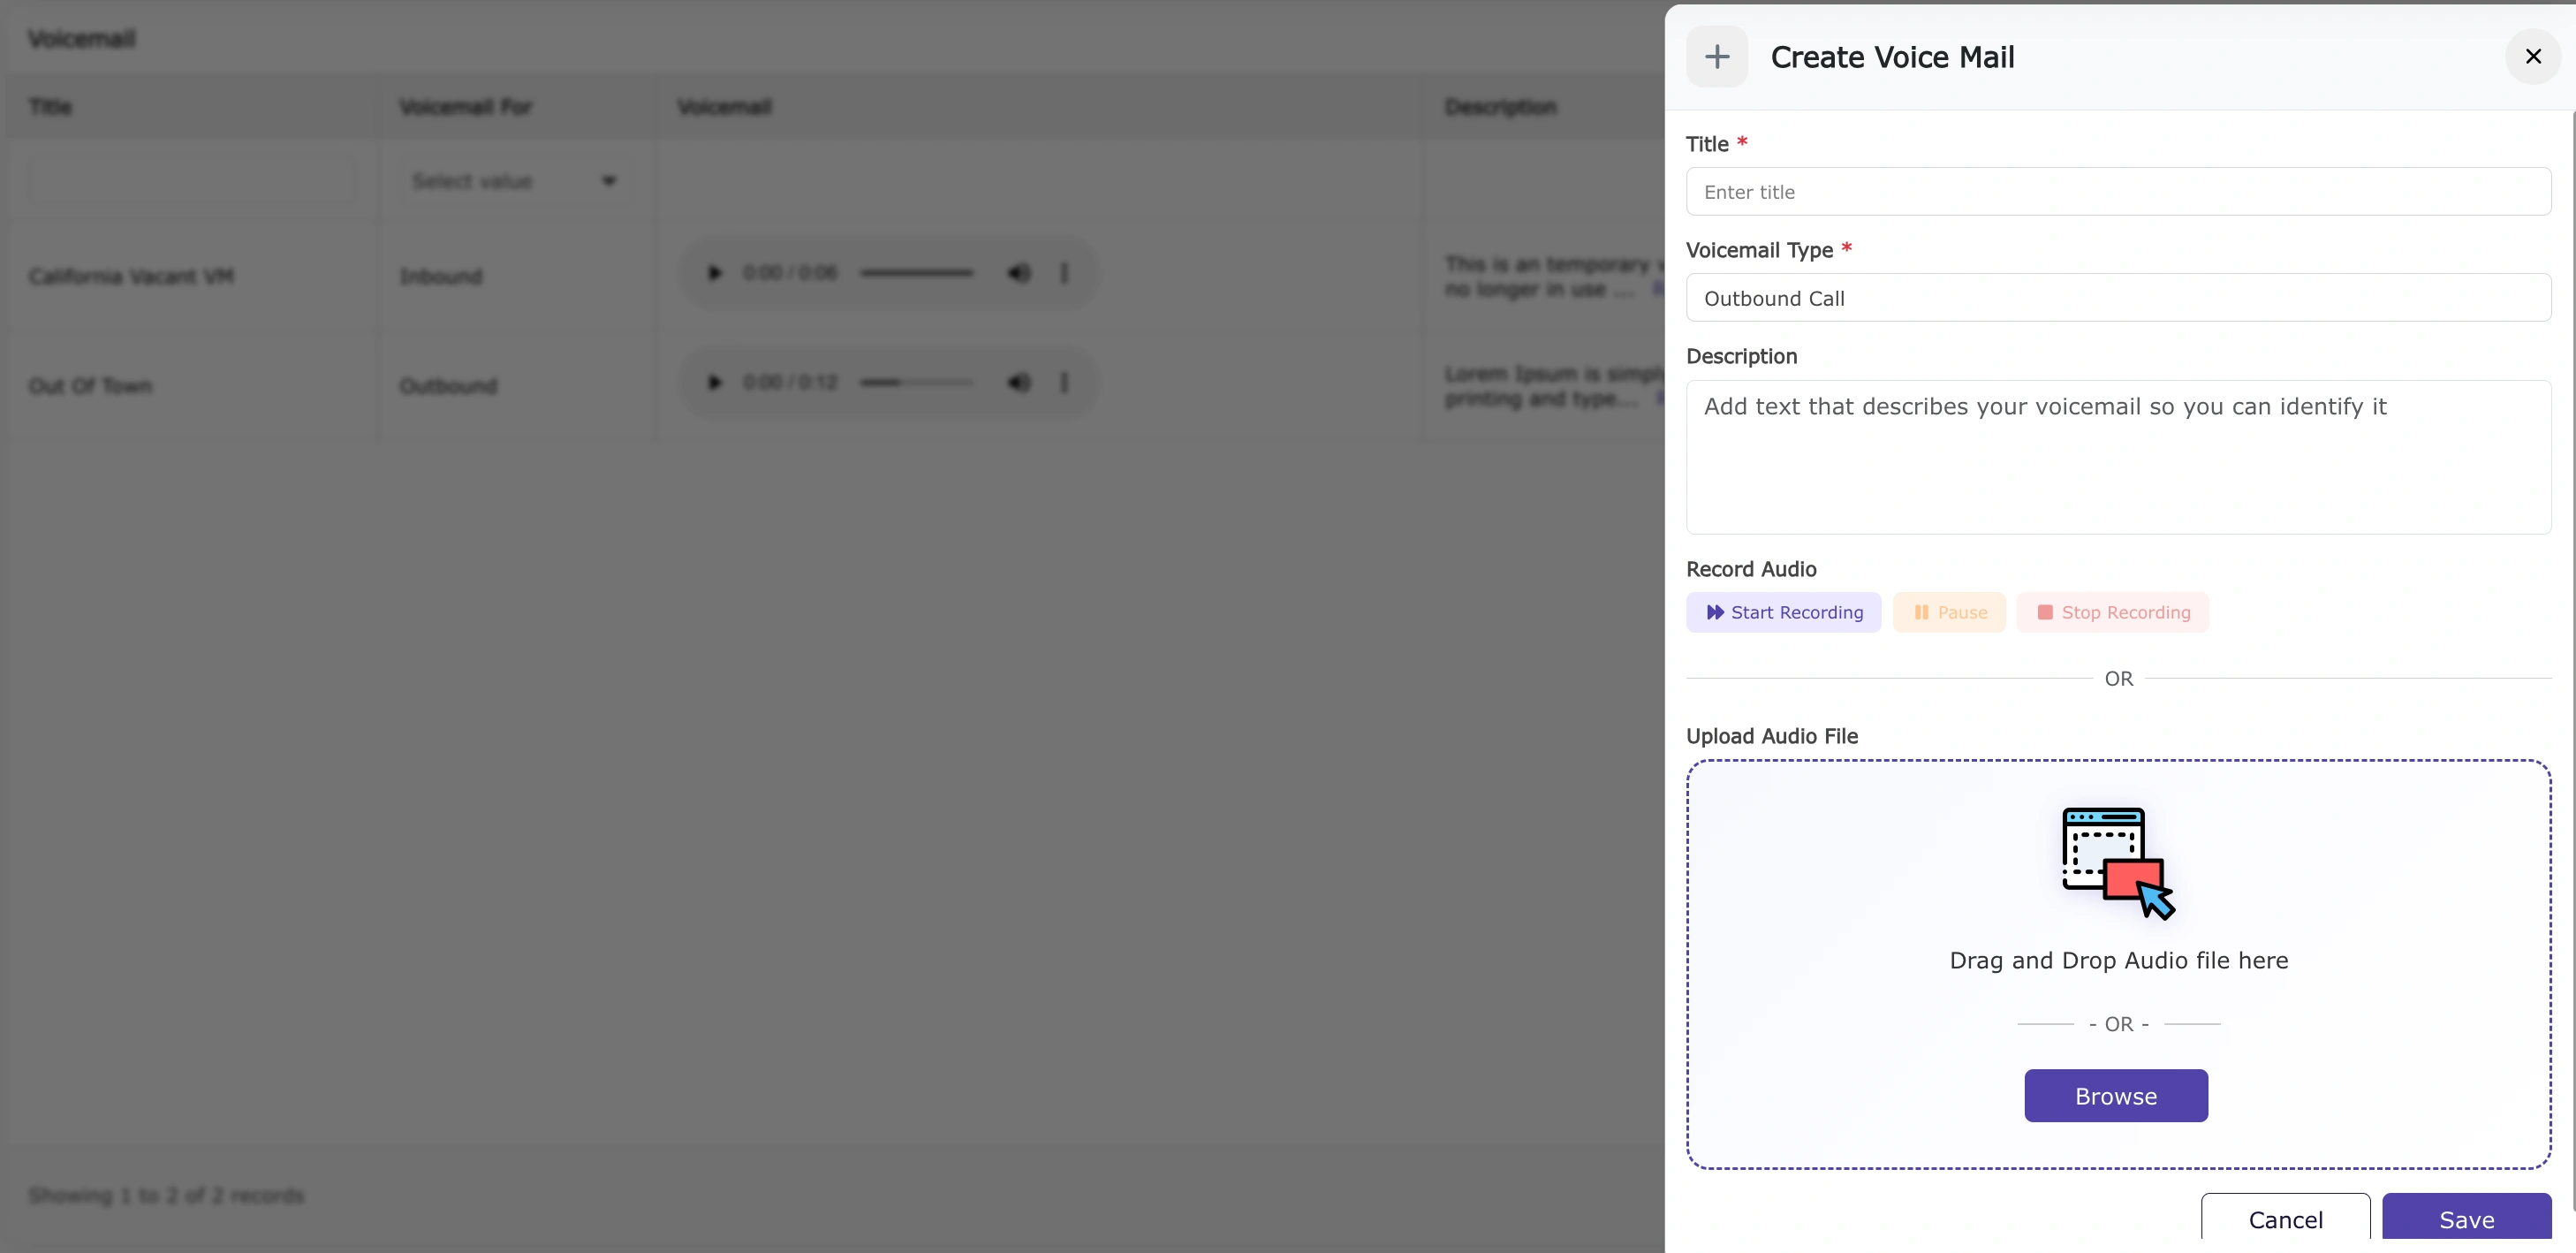Play the Out Of Town voicemail recording
The height and width of the screenshot is (1253, 2576).
pyautogui.click(x=714, y=382)
